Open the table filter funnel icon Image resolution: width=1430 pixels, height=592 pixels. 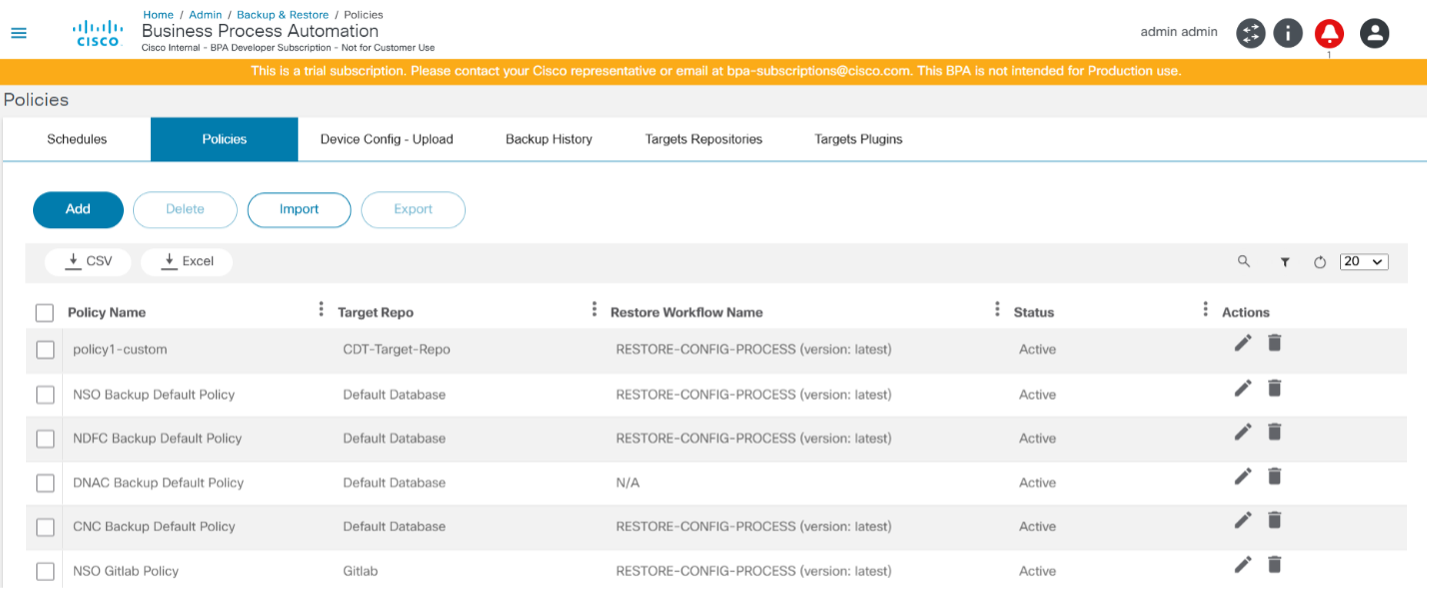1285,262
